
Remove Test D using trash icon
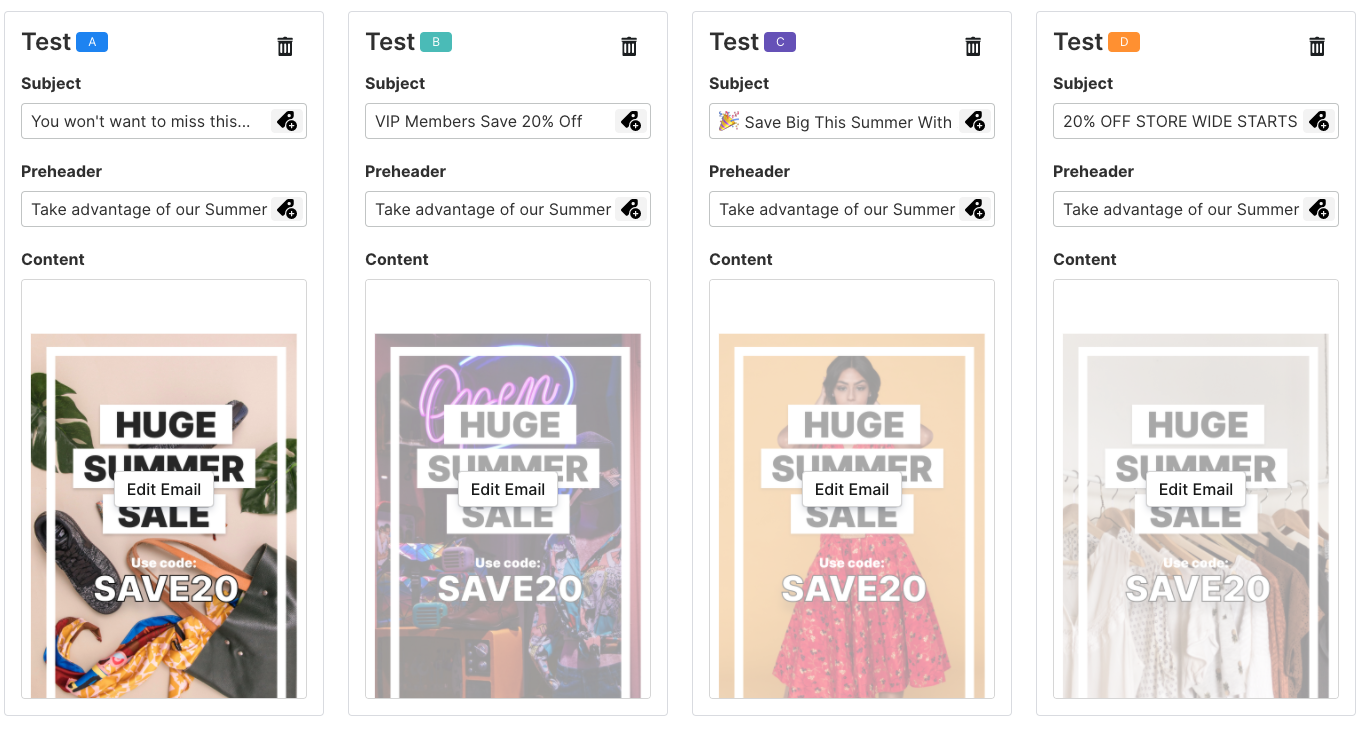pos(1317,46)
